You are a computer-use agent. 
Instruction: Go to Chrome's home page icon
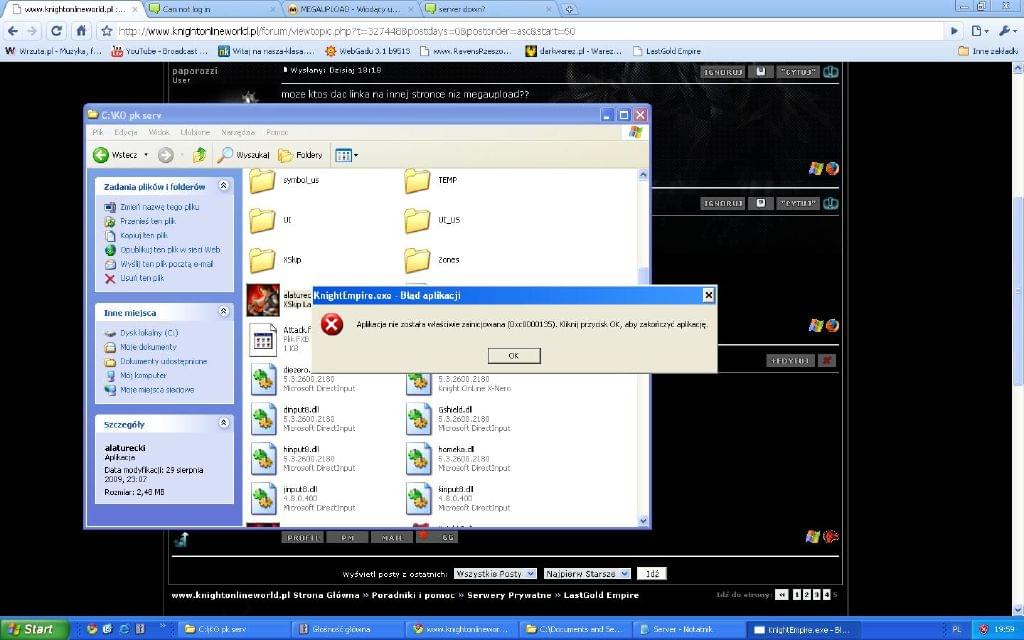coord(81,31)
